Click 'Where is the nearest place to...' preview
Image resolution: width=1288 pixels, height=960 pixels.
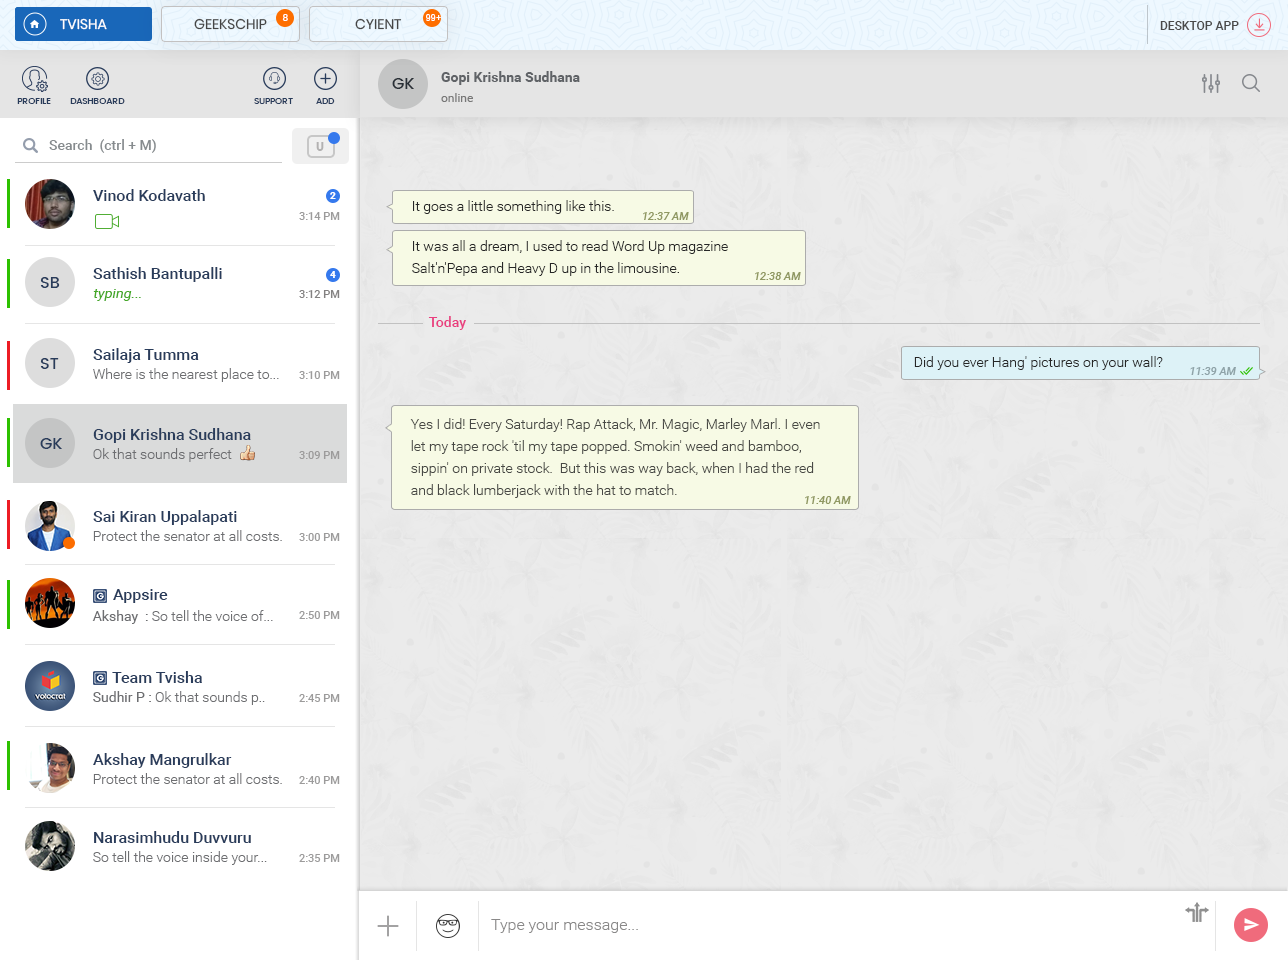(x=186, y=374)
